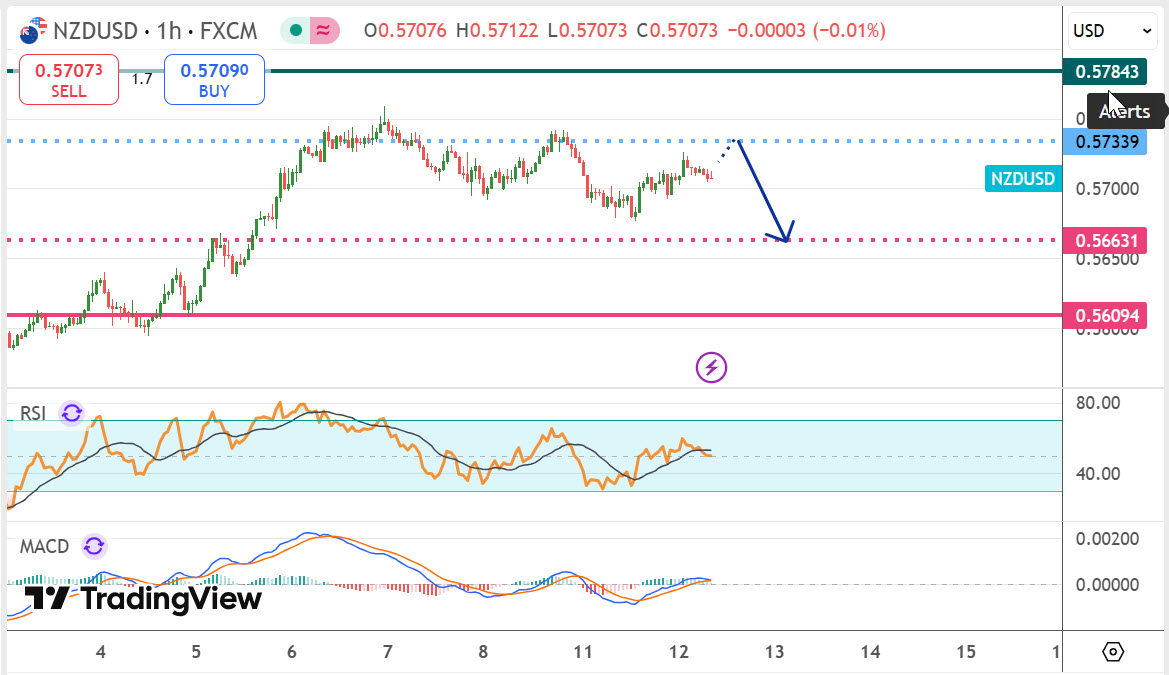Click the NZDUSD price tag label
This screenshot has width=1169, height=675.
click(x=1023, y=179)
